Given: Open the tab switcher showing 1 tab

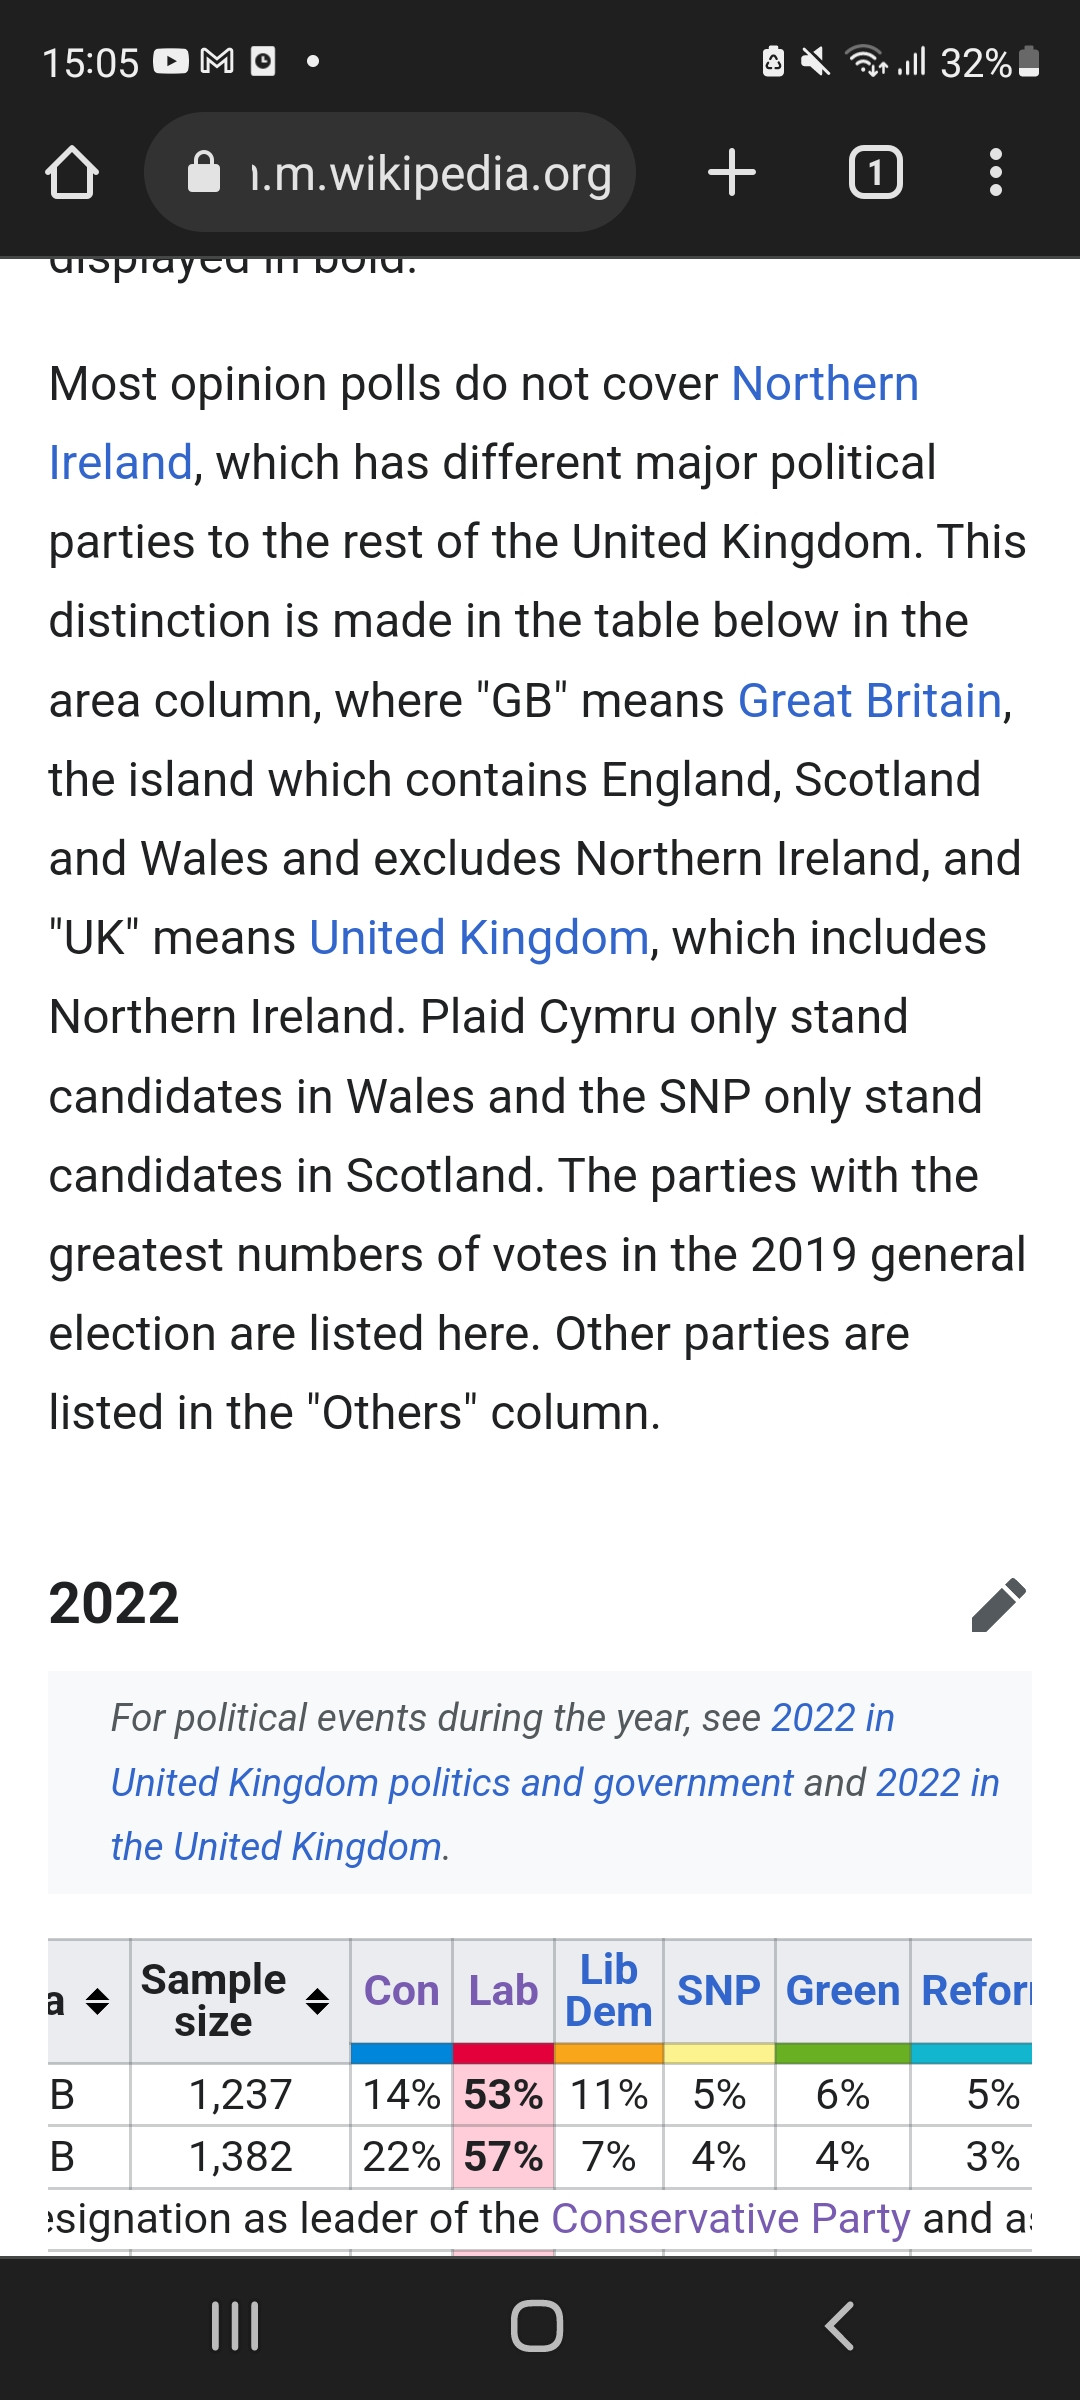Looking at the screenshot, I should (x=875, y=173).
